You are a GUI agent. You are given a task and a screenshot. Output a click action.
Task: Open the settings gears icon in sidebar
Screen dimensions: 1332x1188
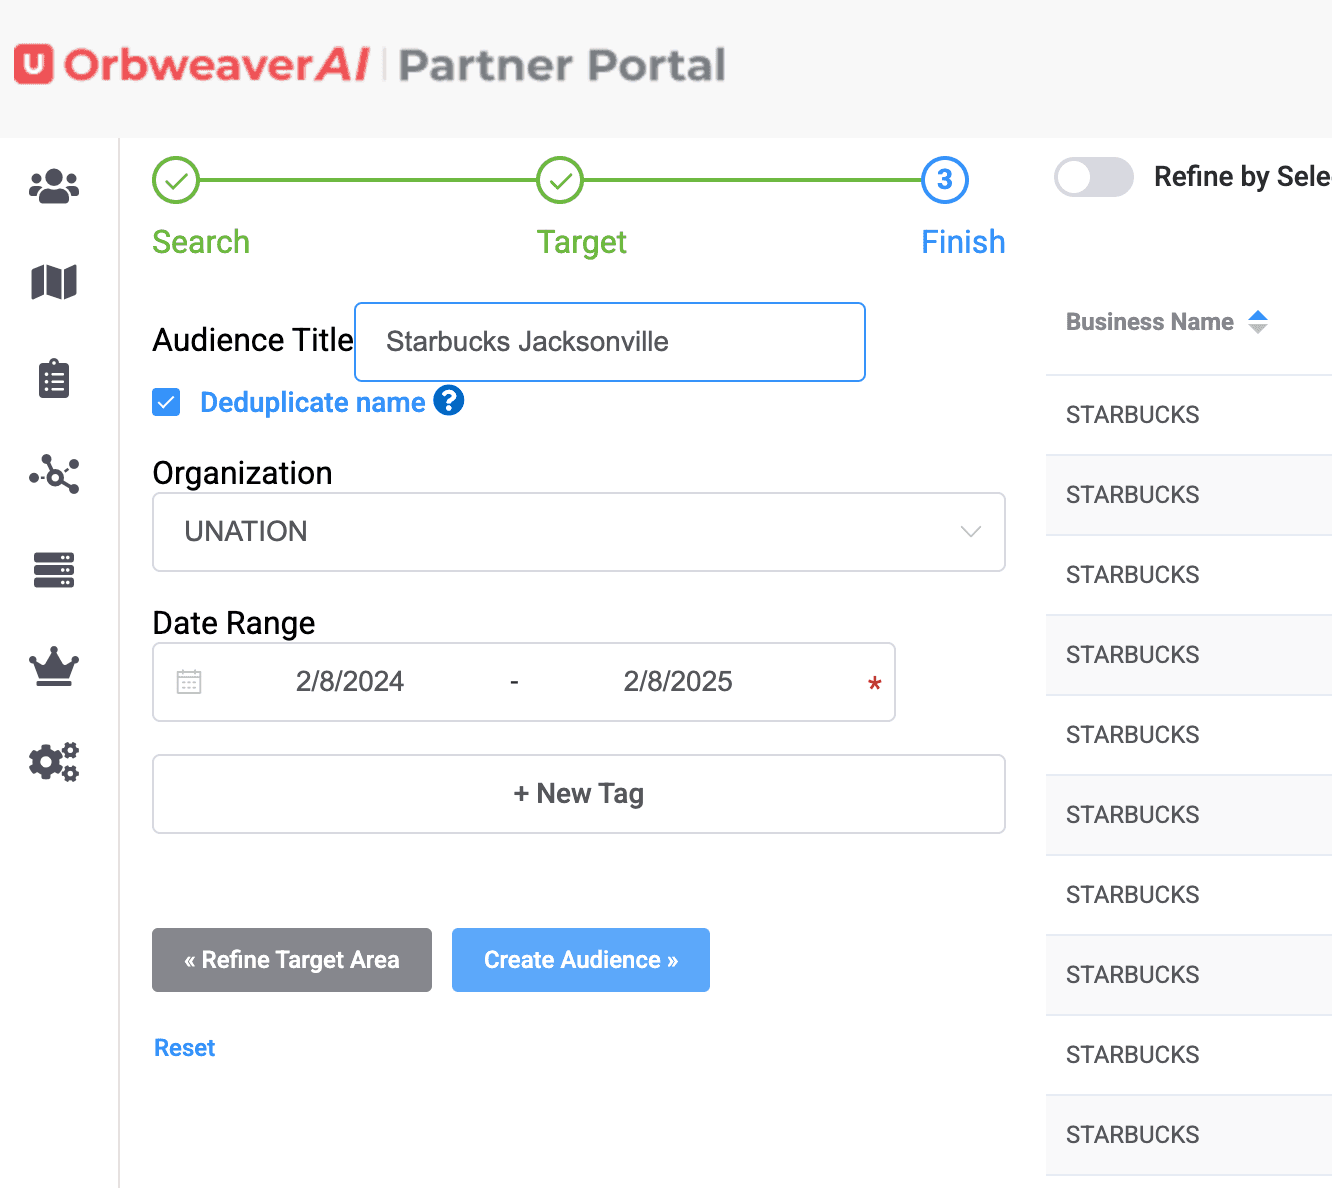click(54, 762)
